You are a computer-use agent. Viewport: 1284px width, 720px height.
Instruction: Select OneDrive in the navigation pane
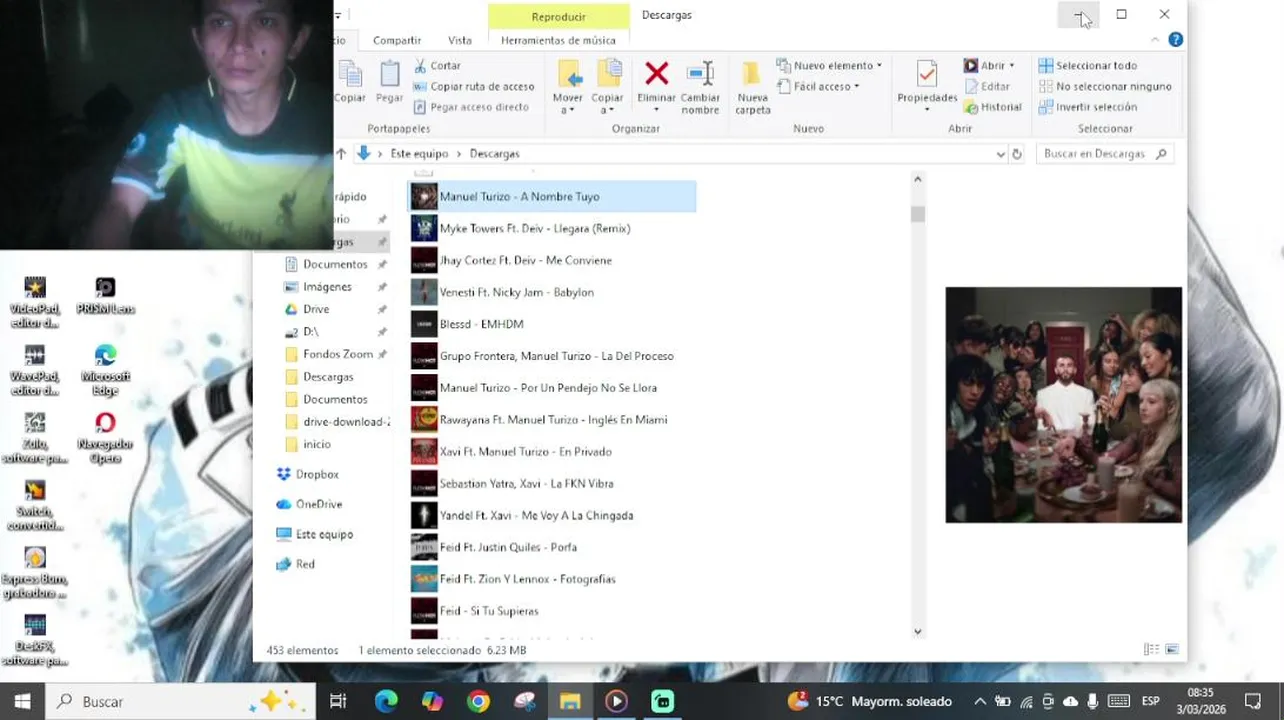pos(319,504)
